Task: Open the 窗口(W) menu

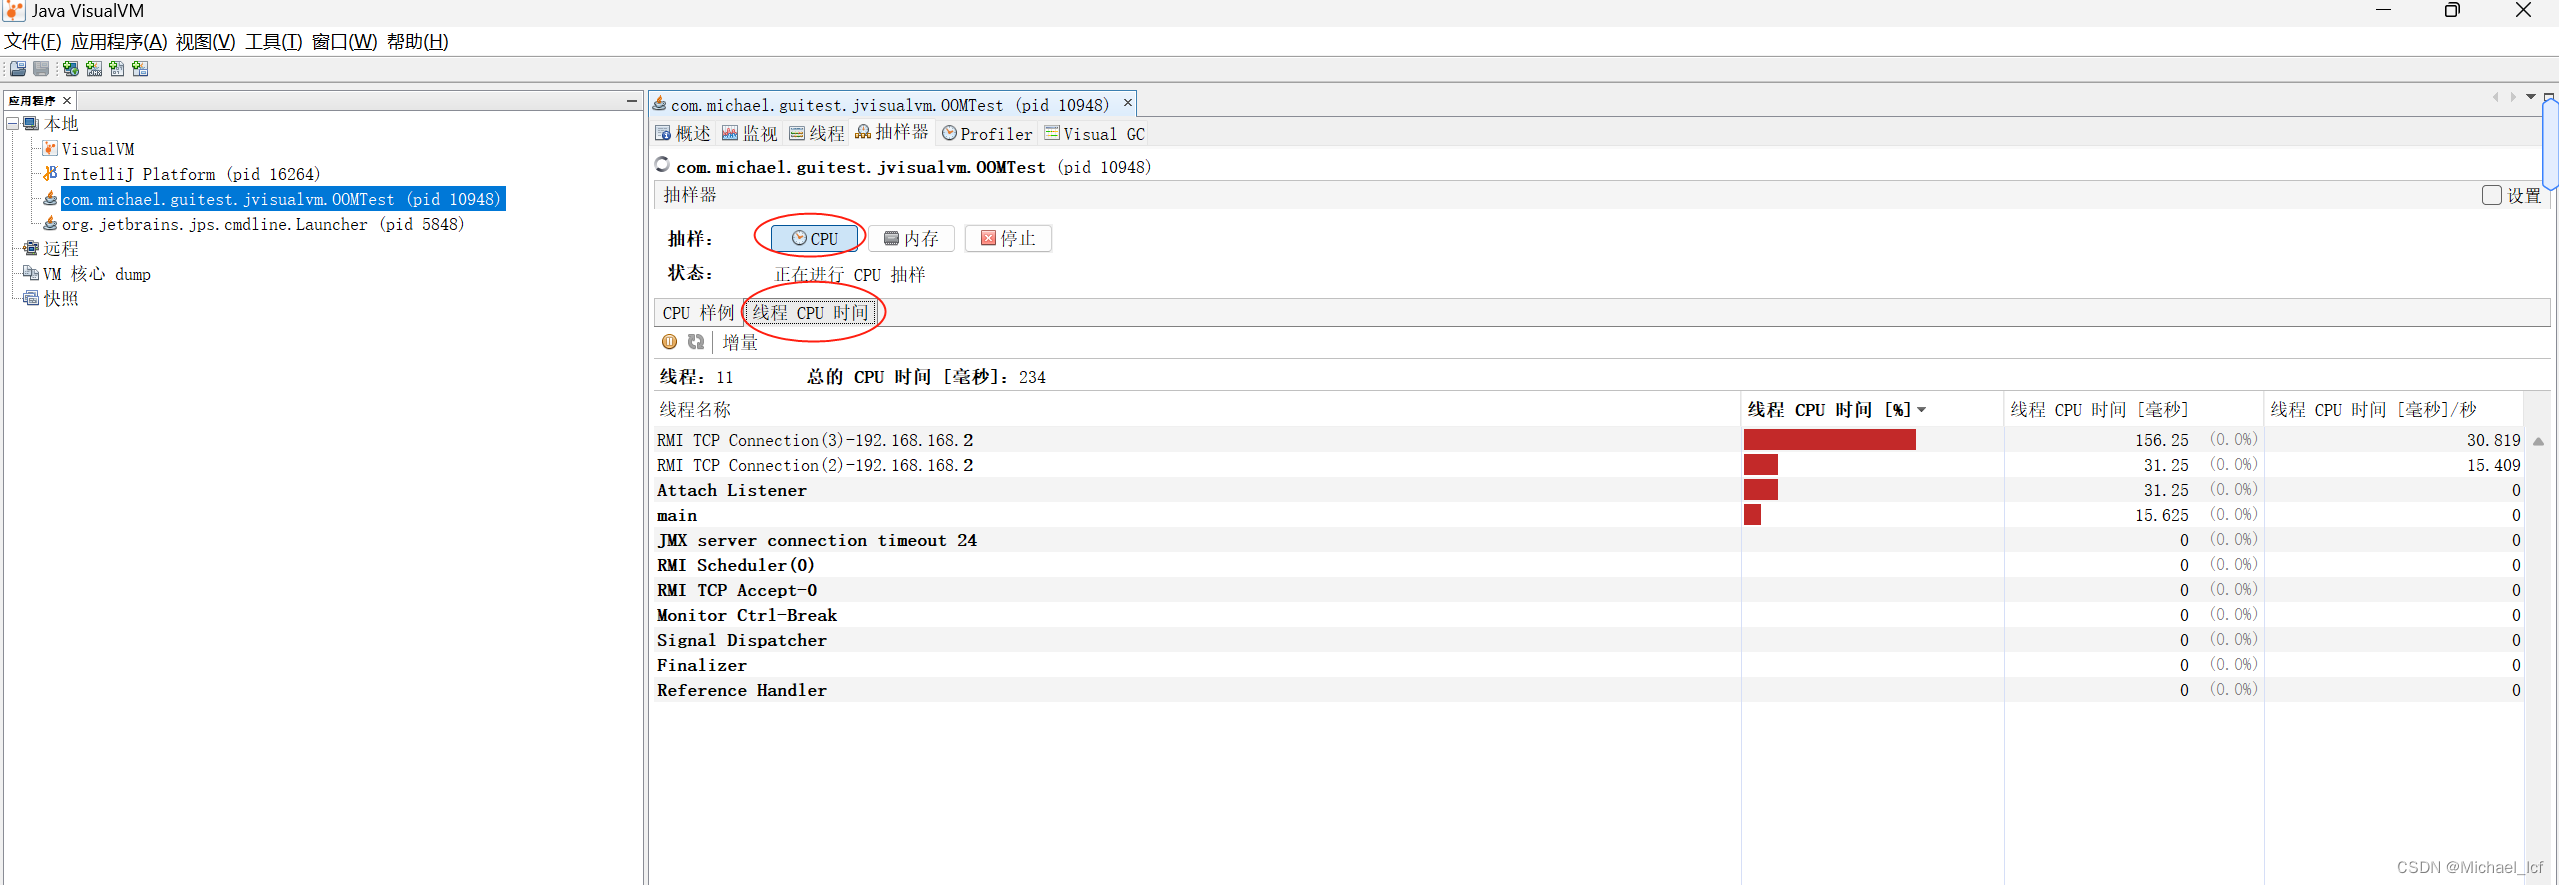Action: [344, 42]
